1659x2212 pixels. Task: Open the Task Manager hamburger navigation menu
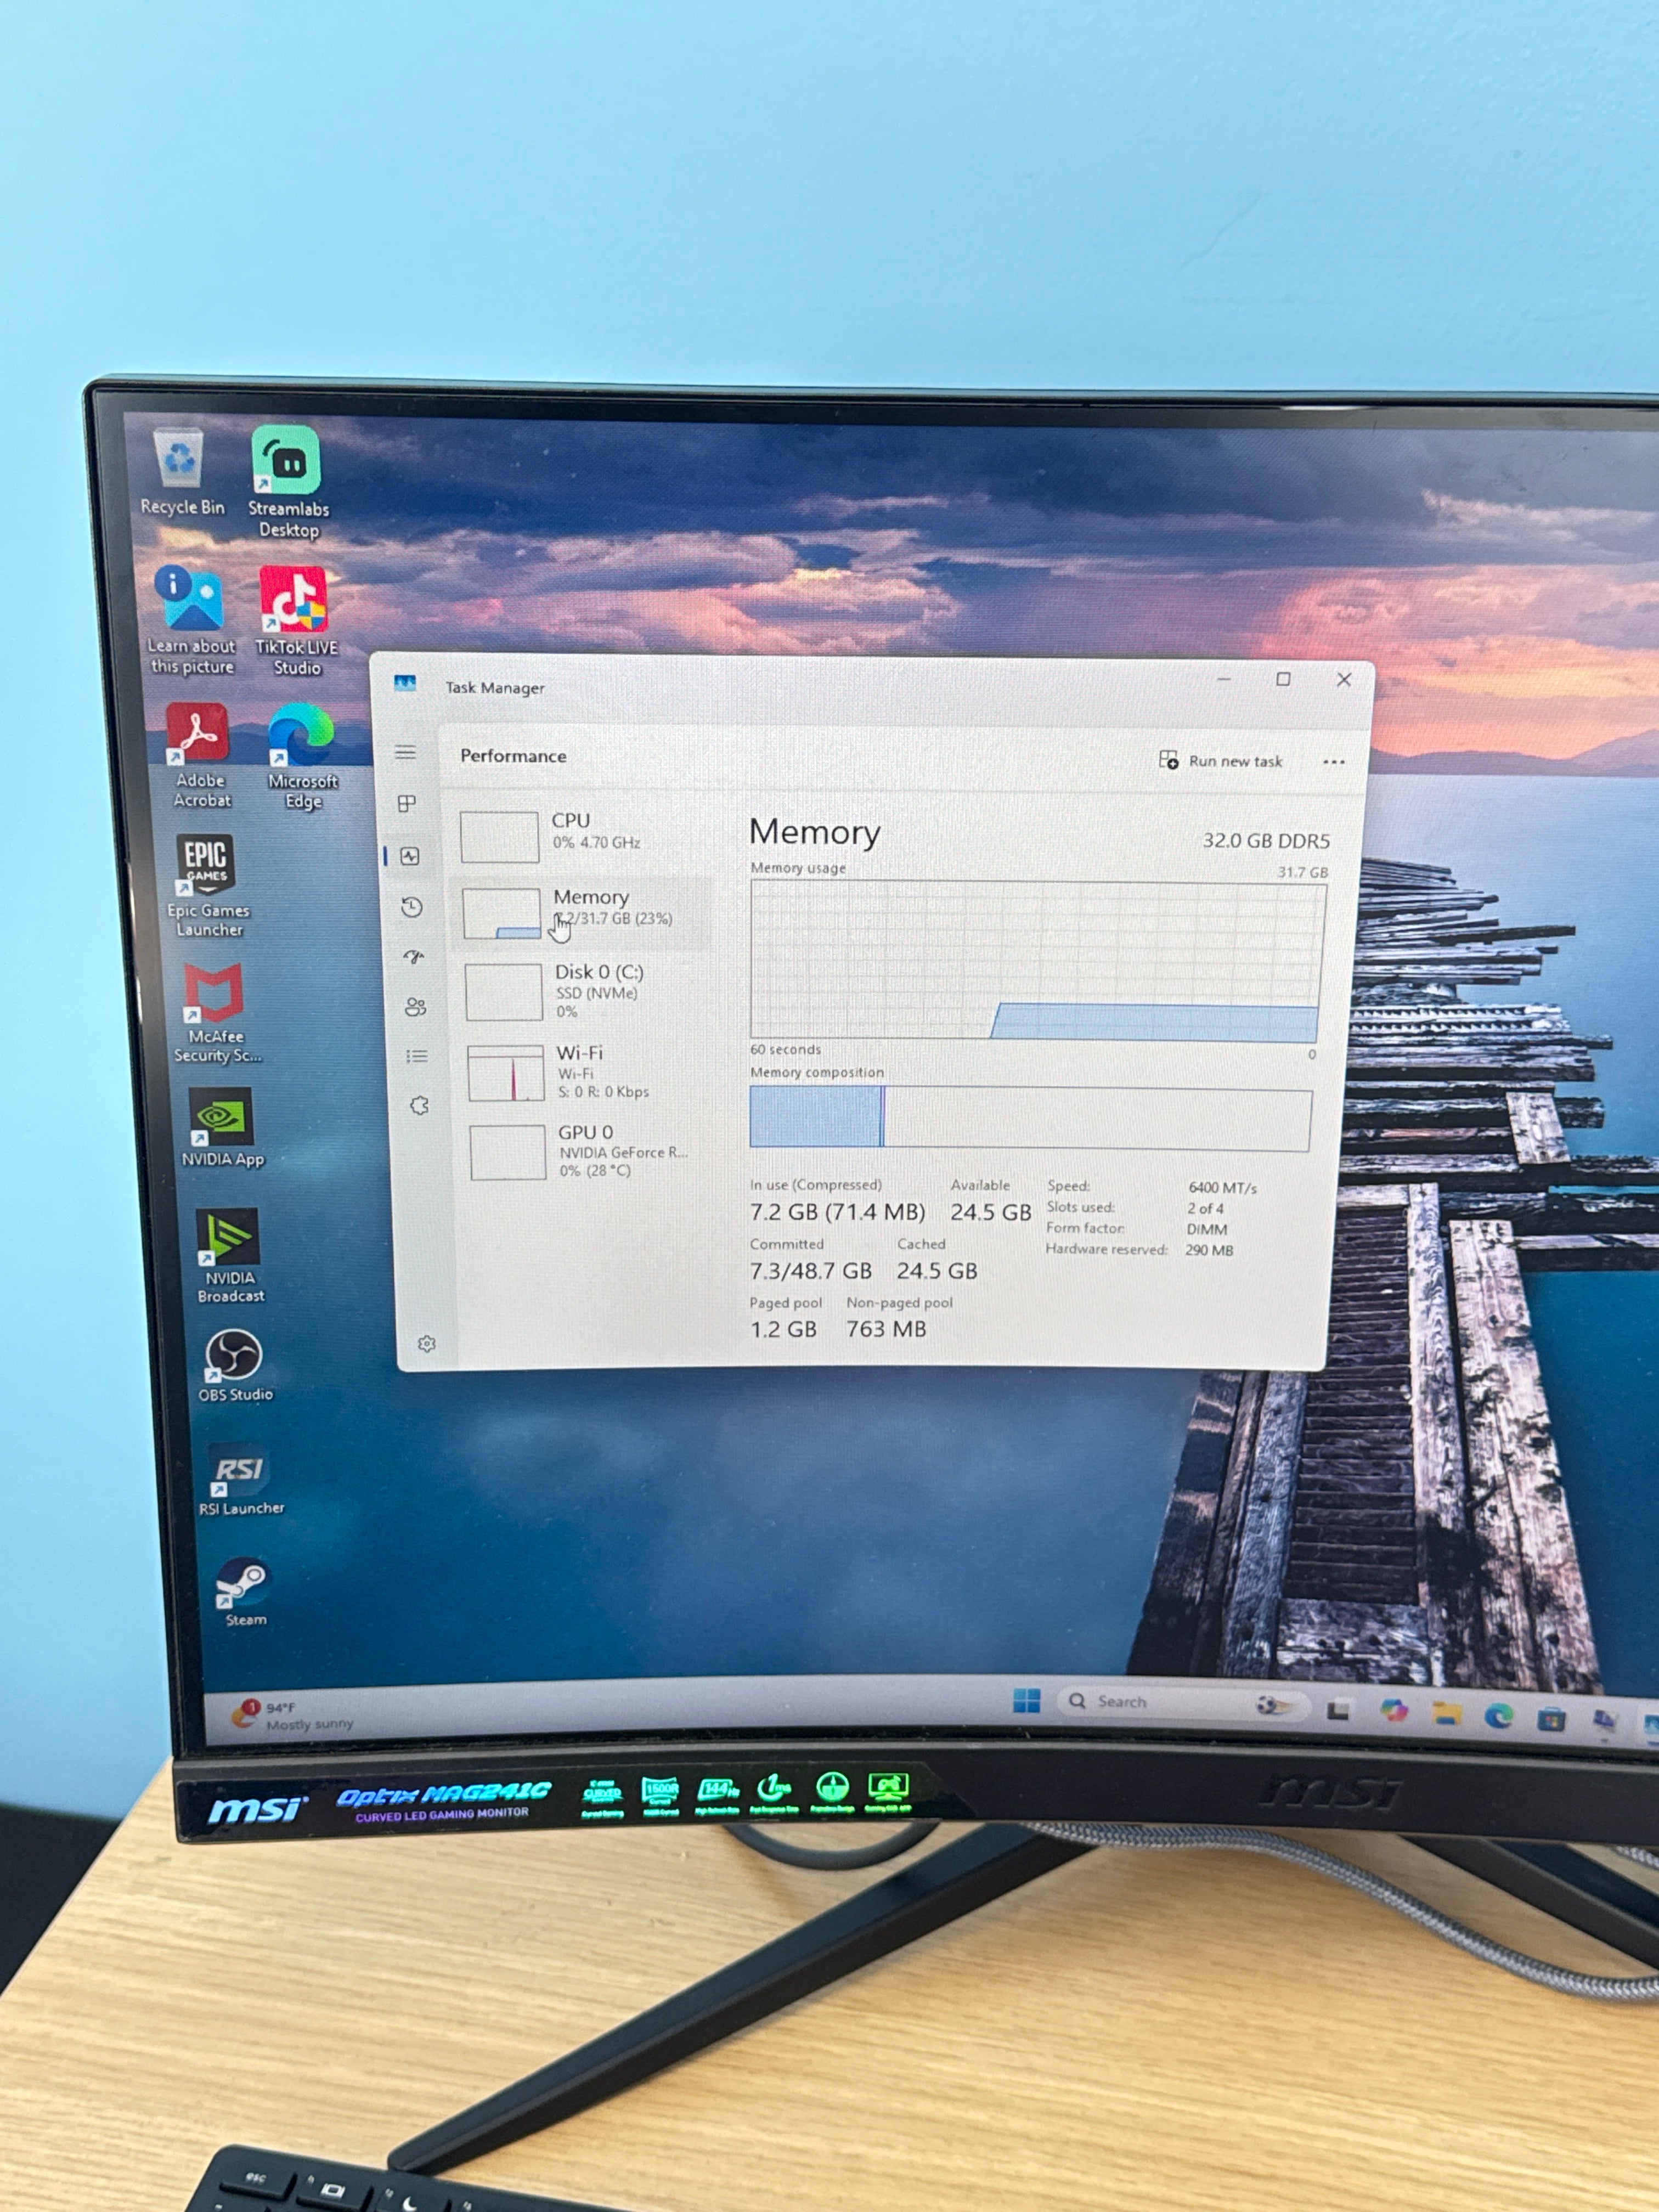coord(405,752)
